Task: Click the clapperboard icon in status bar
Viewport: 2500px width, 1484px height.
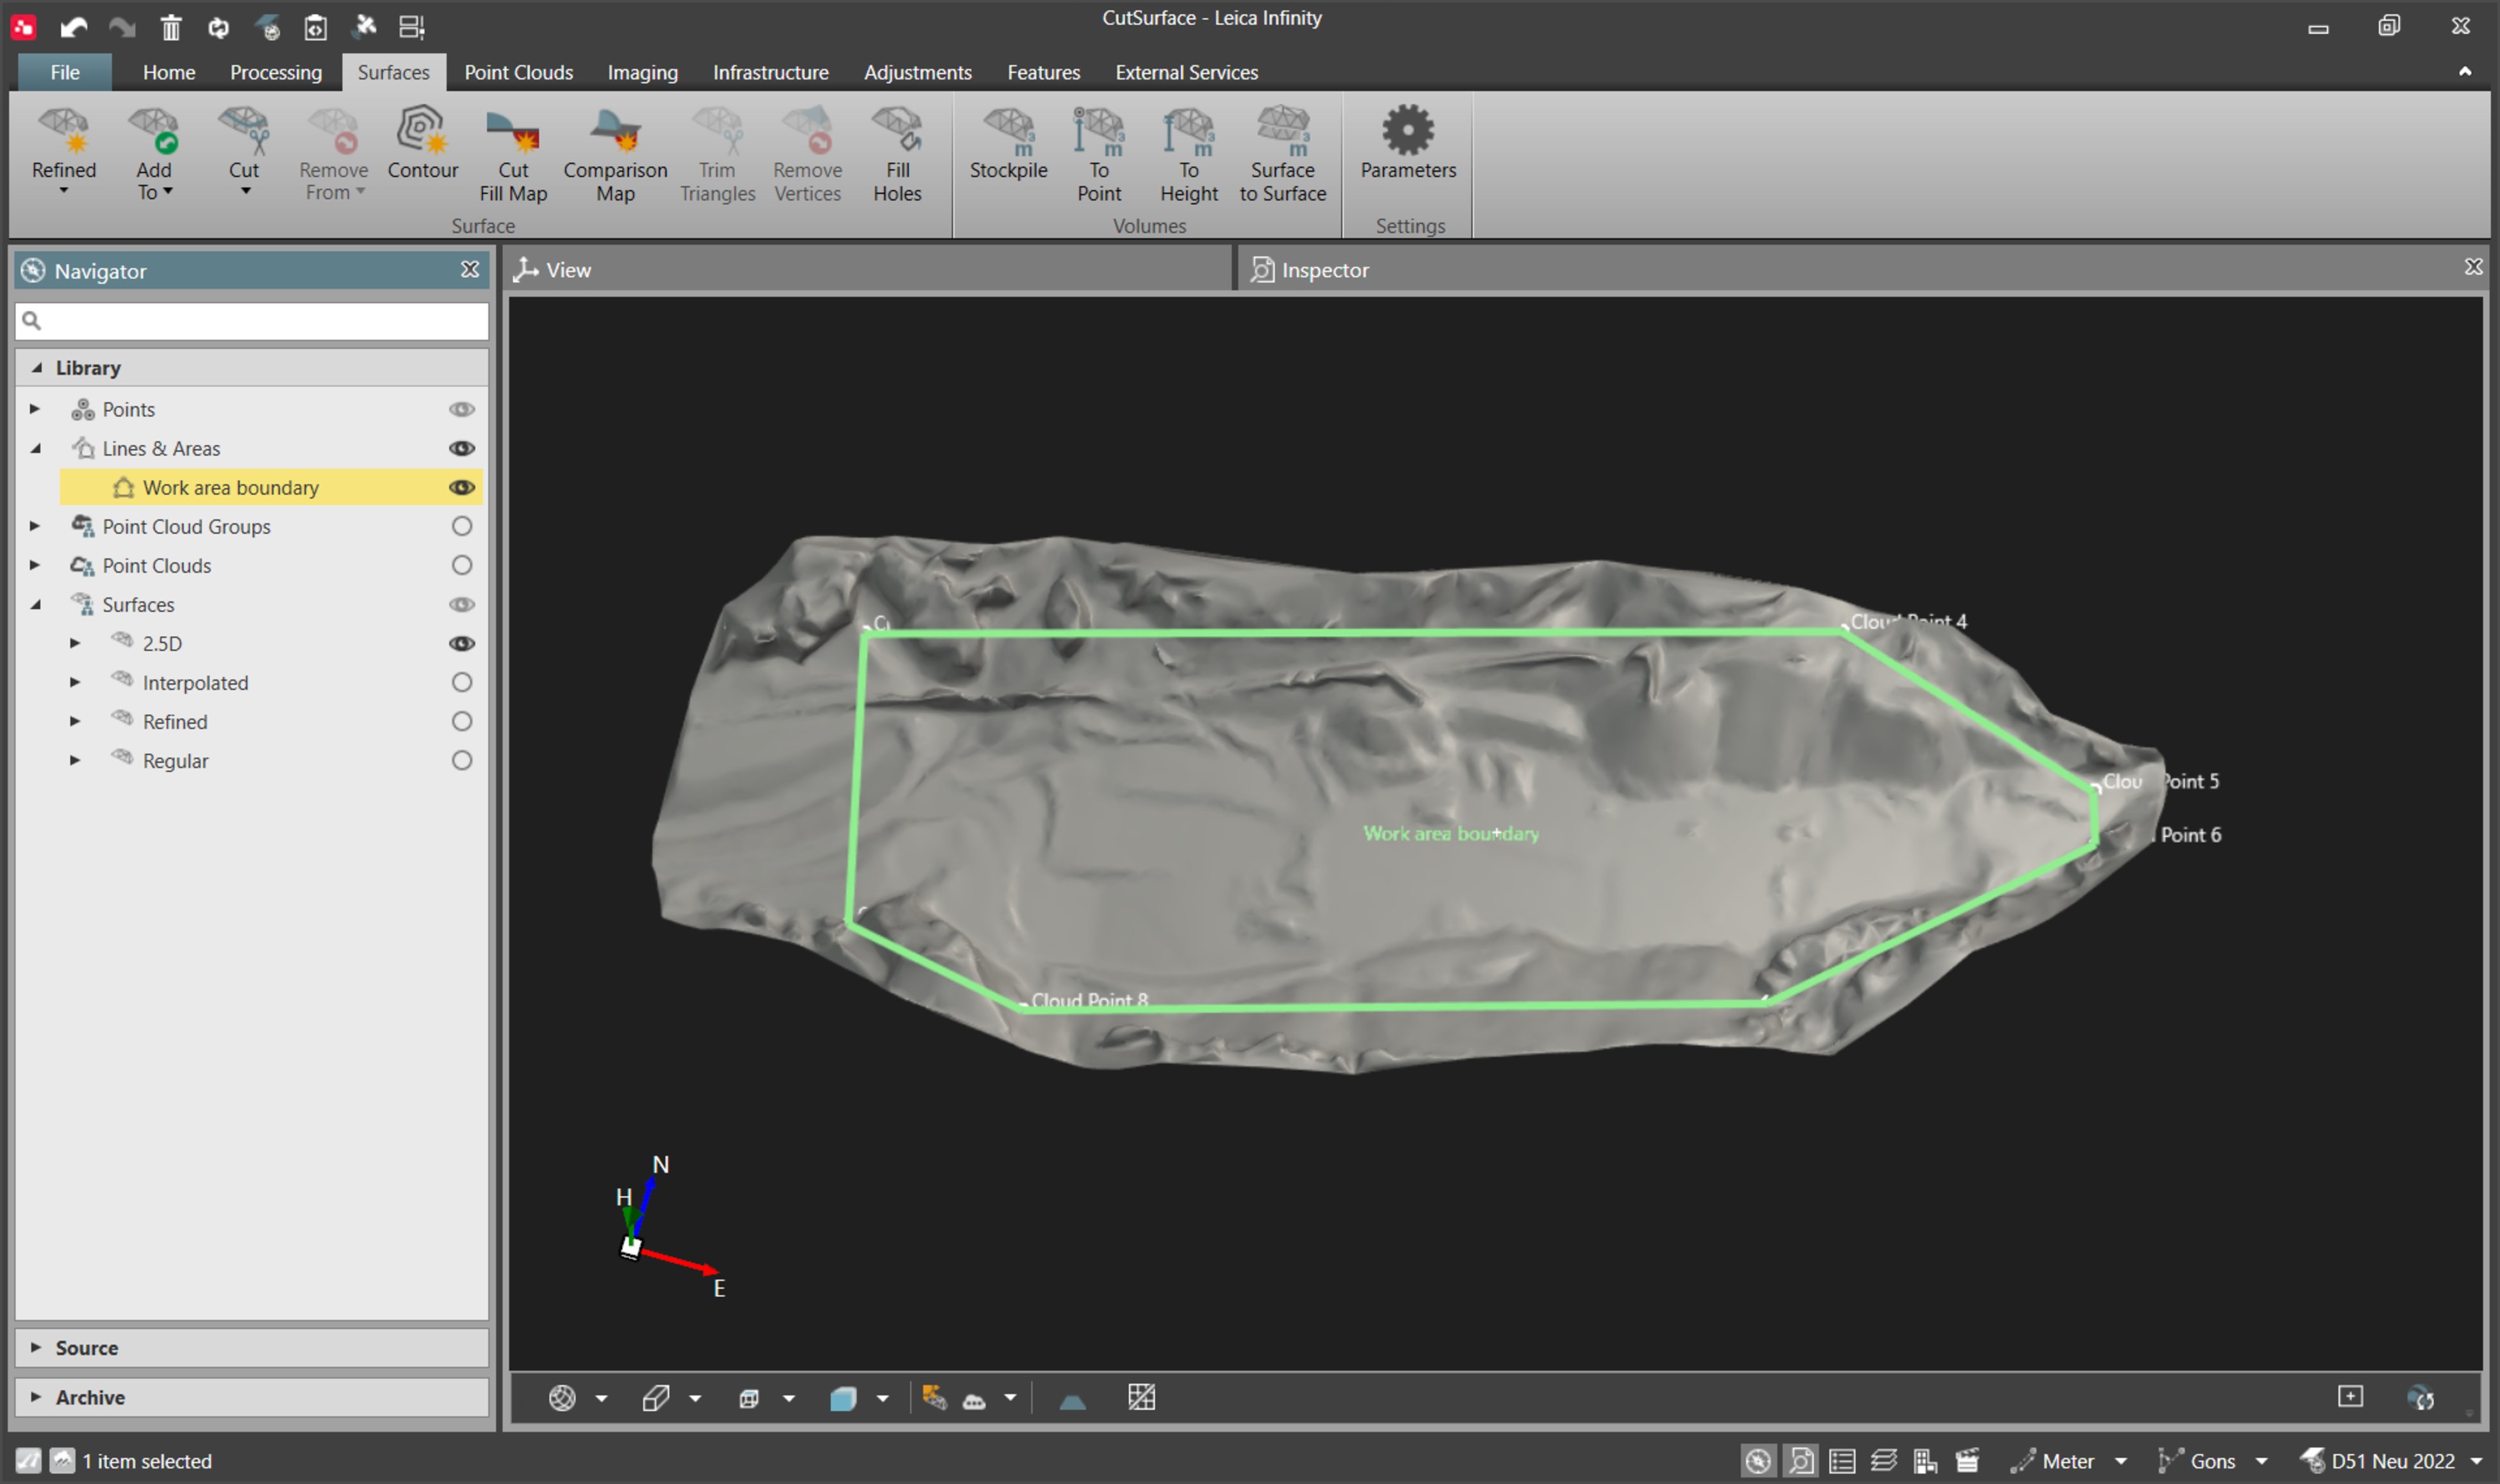Action: pos(1967,1461)
